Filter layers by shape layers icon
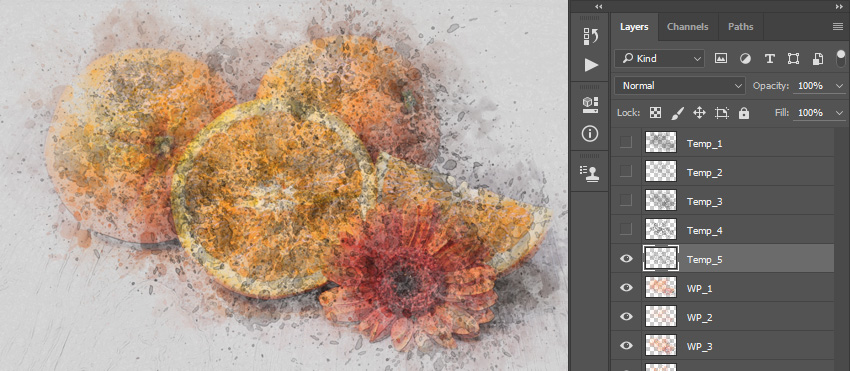This screenshot has width=850, height=371. pos(793,59)
